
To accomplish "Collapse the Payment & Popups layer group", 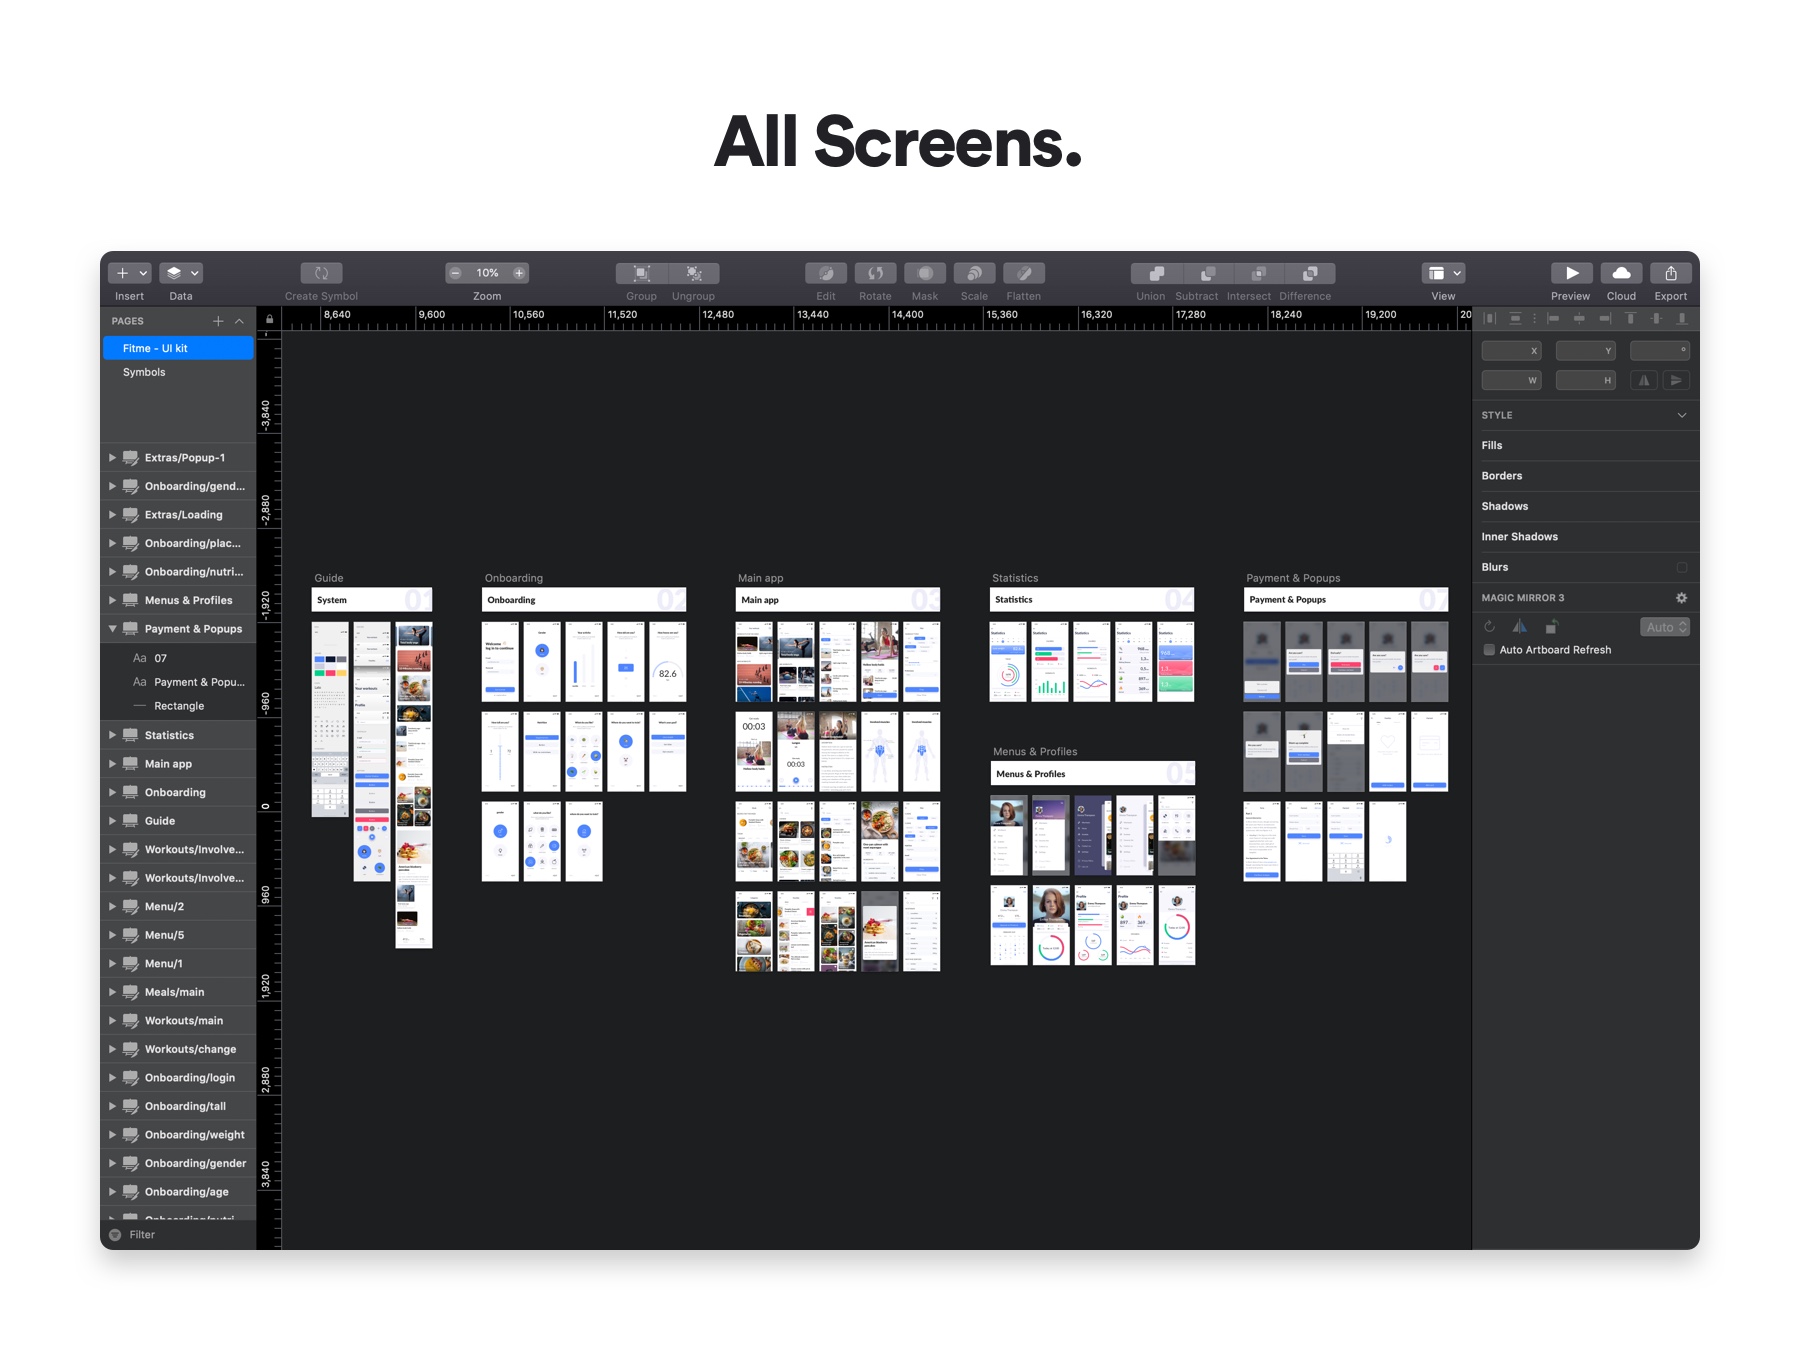I will [x=112, y=628].
